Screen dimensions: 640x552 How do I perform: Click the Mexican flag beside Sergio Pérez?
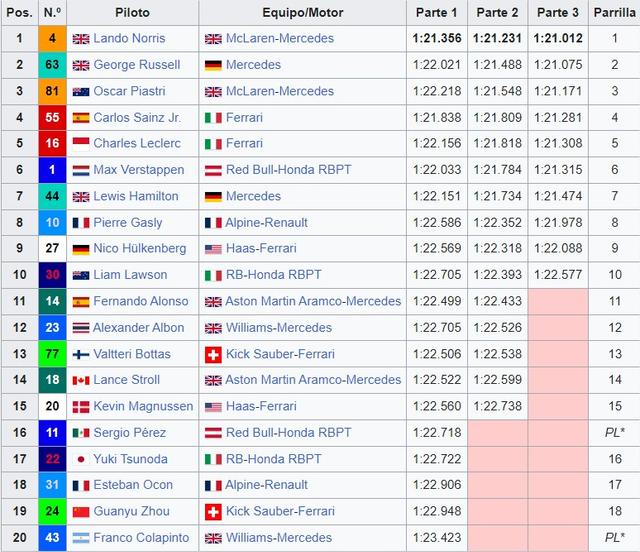coord(81,433)
